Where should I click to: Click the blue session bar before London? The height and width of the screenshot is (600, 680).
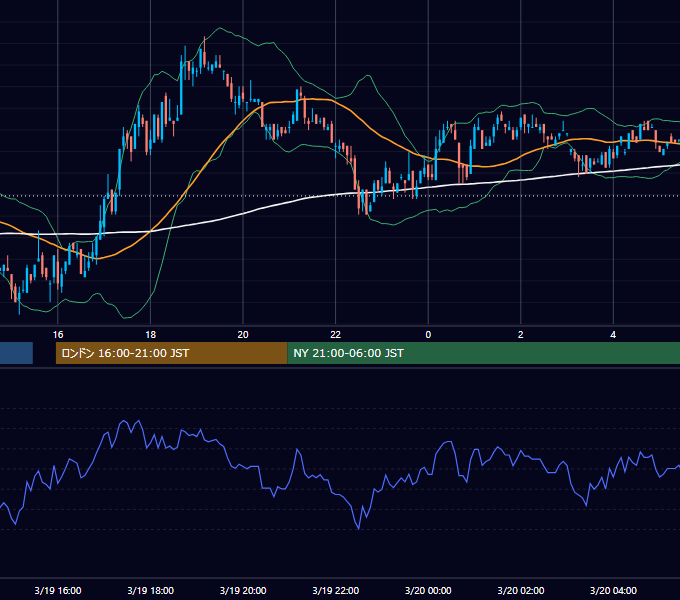coord(16,353)
